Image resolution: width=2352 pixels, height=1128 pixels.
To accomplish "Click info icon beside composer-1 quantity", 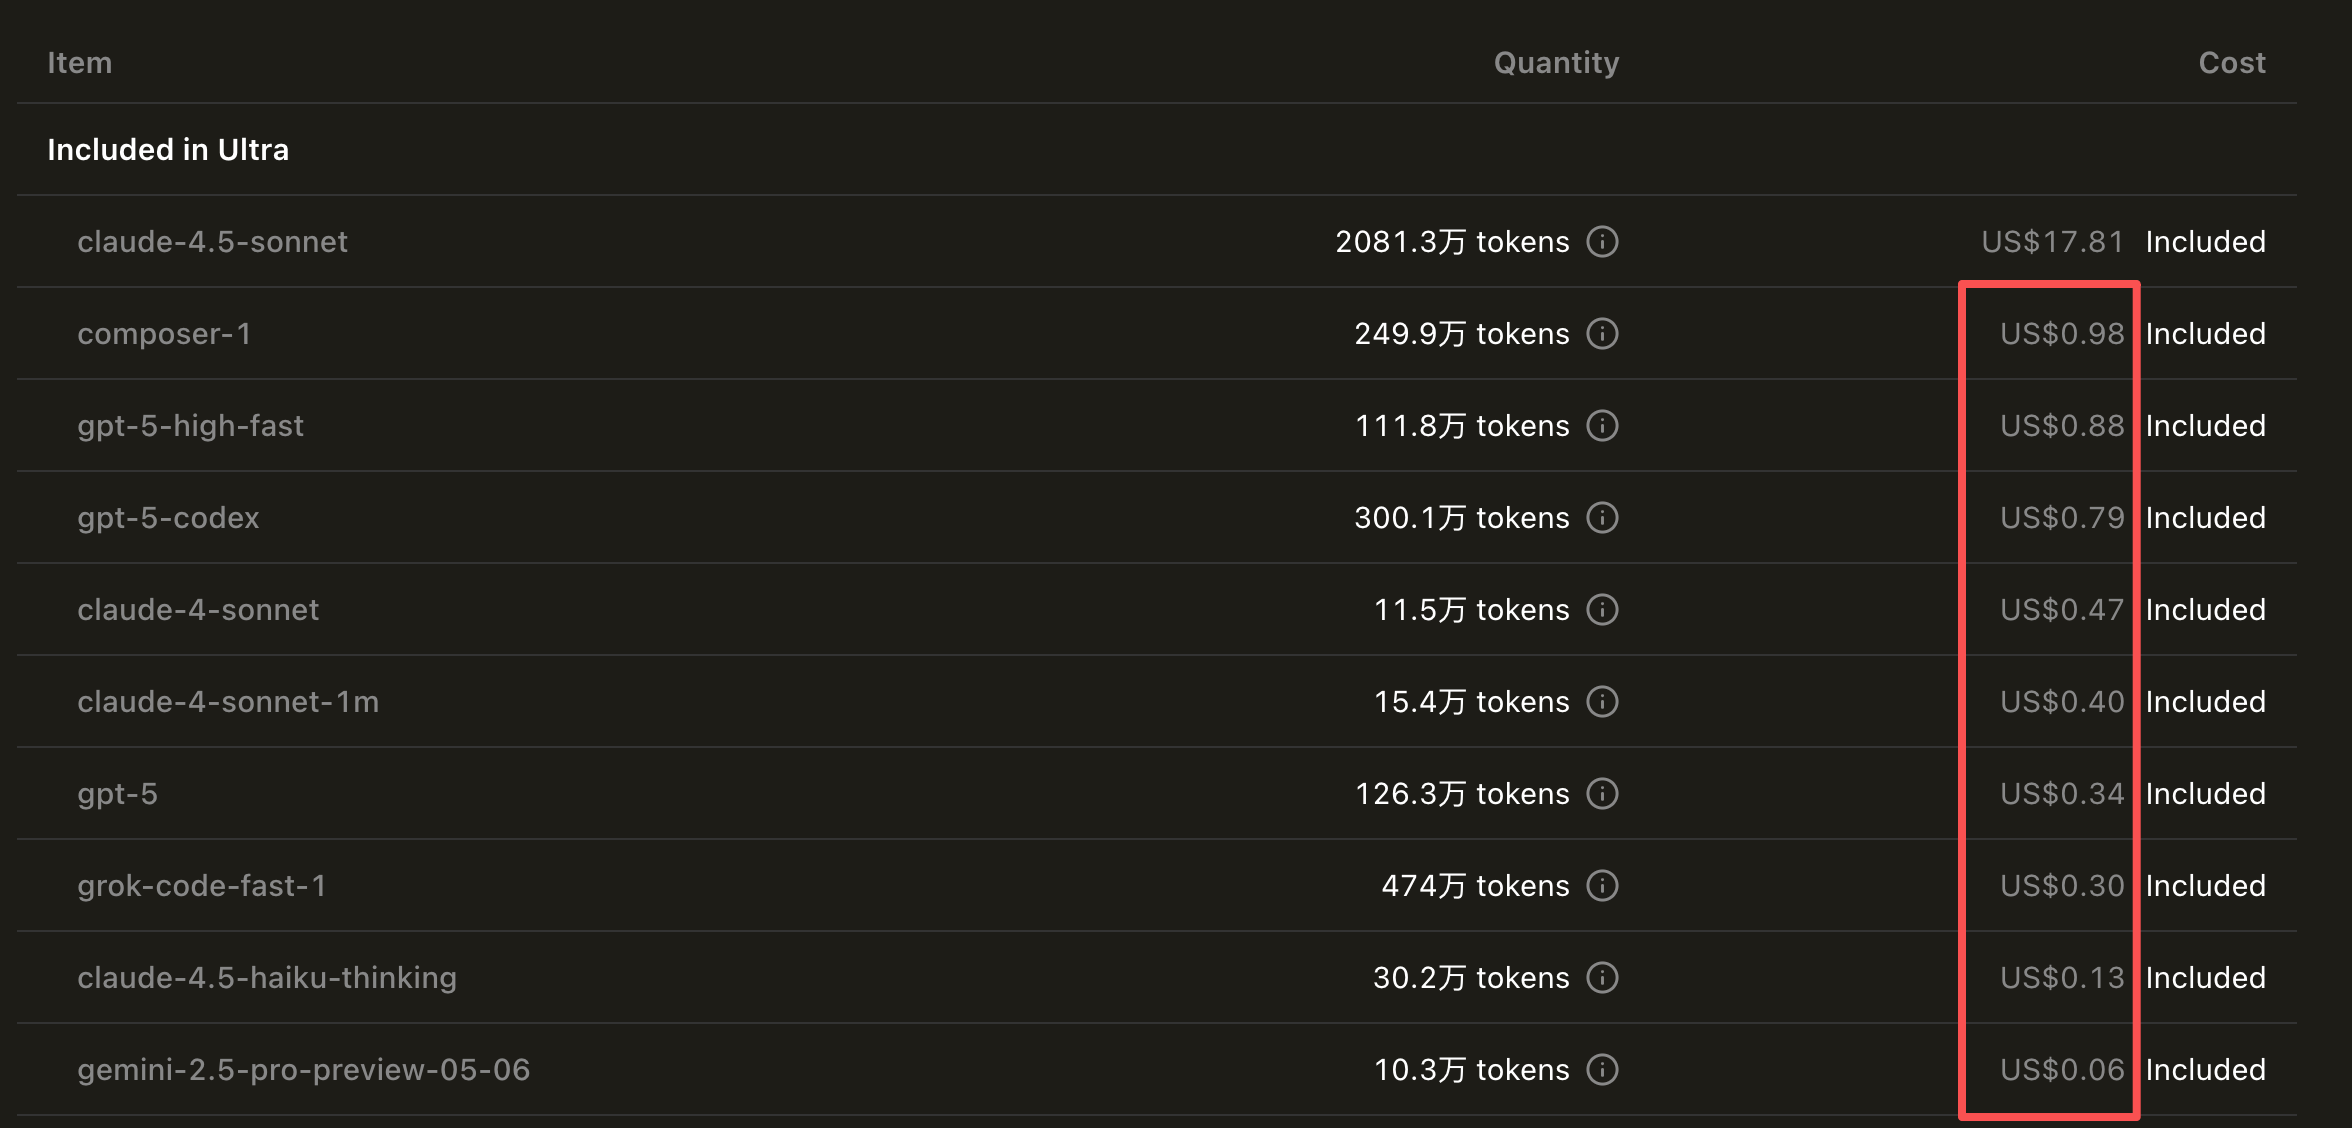I will [1602, 334].
